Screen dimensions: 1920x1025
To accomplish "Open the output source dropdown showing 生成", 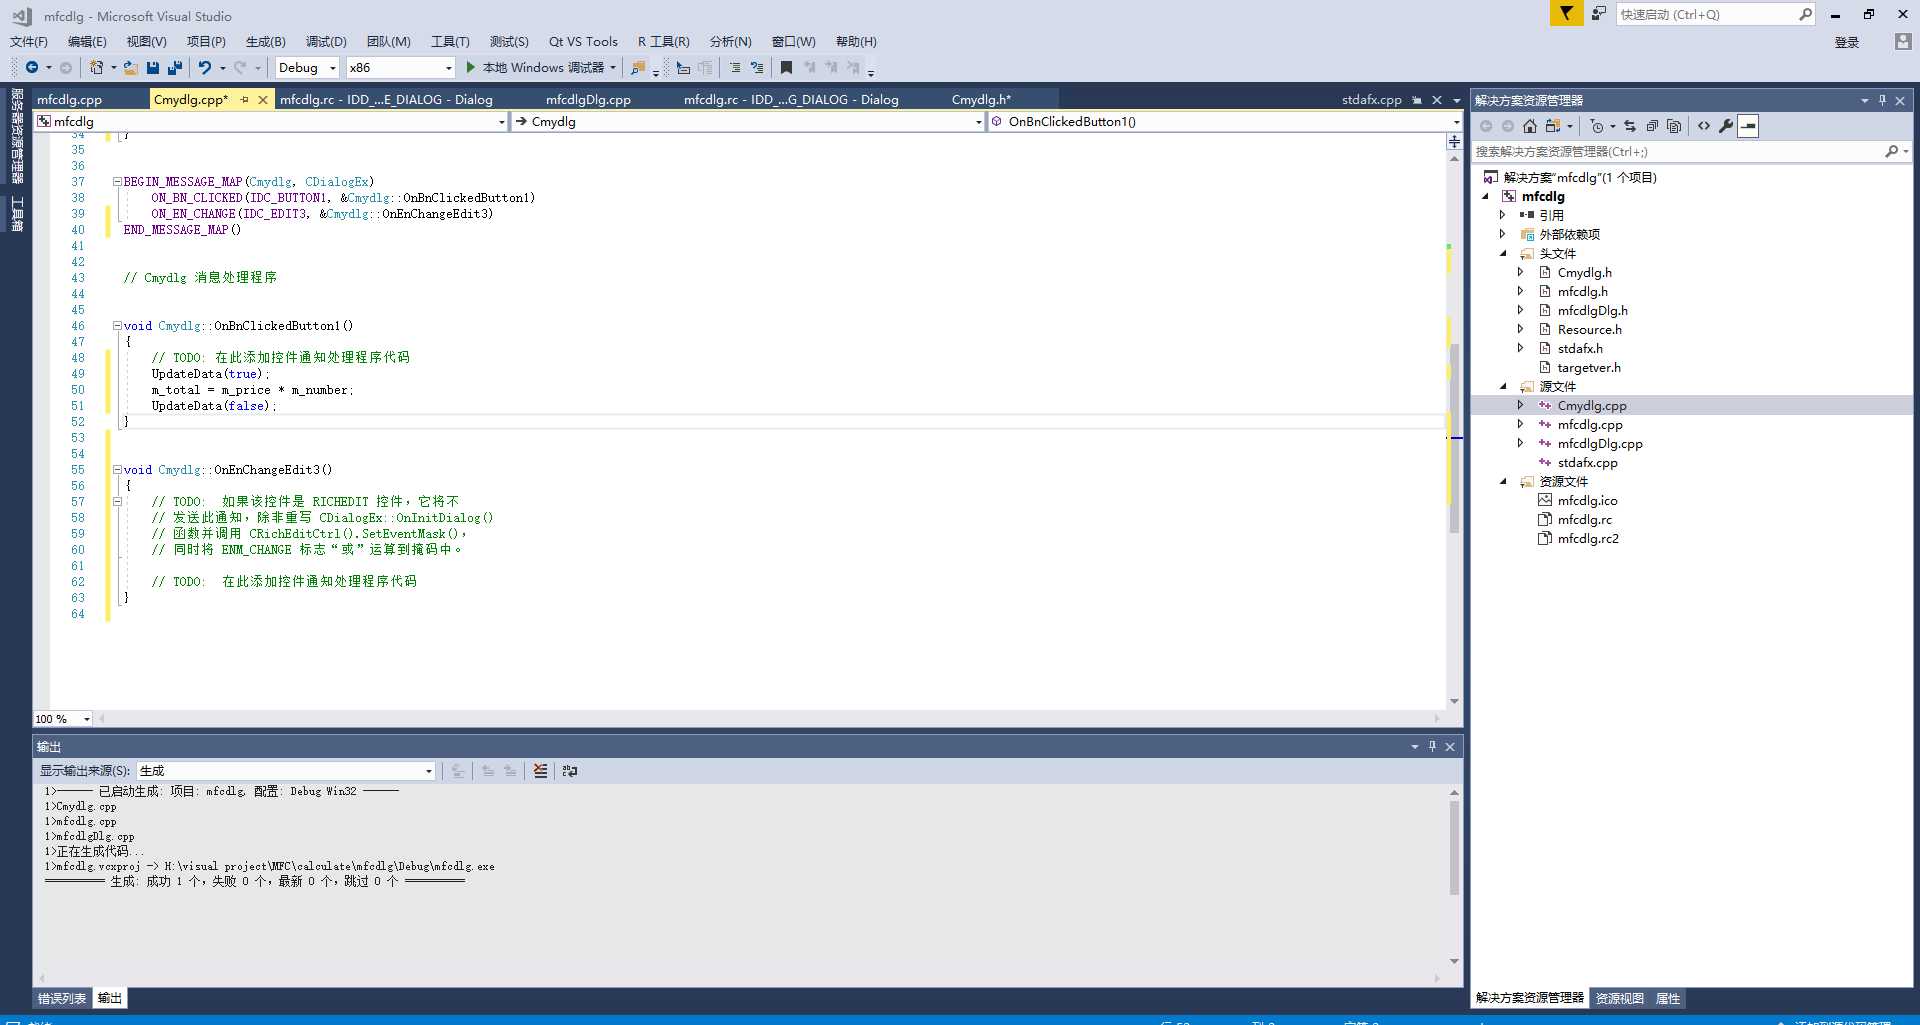I will [x=286, y=771].
